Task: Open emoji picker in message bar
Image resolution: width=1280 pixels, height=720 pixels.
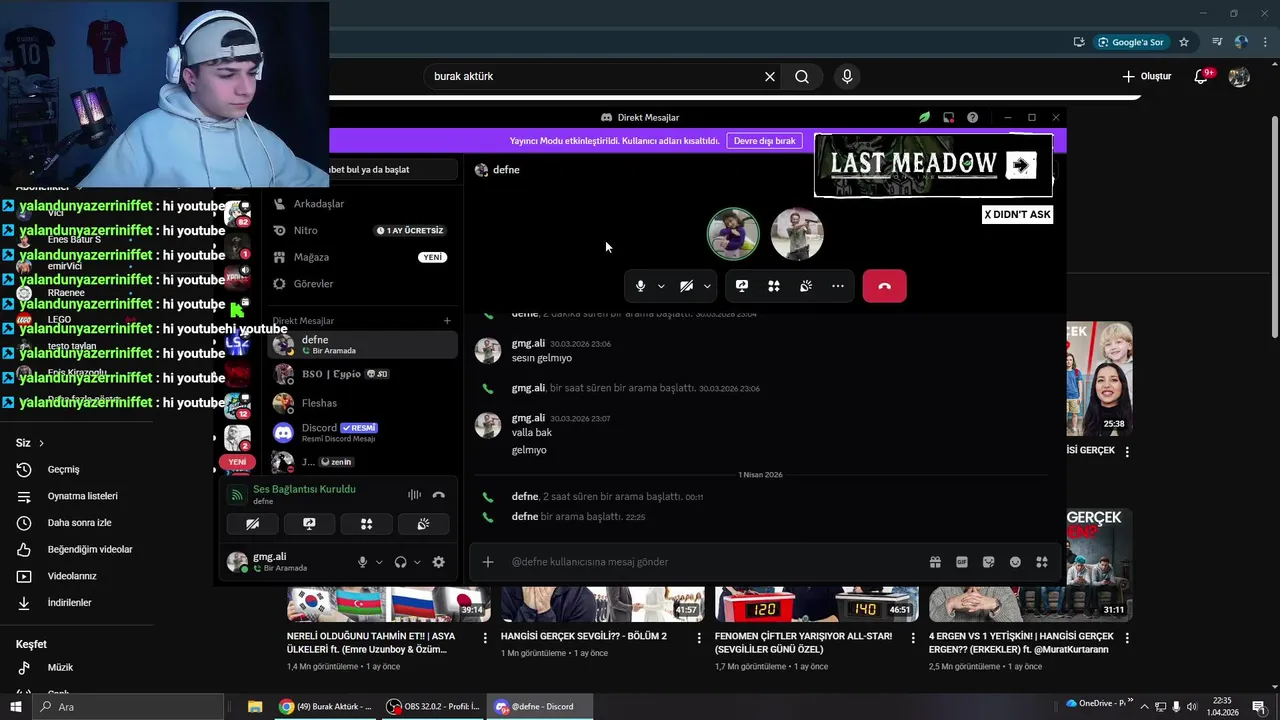Action: click(1015, 562)
